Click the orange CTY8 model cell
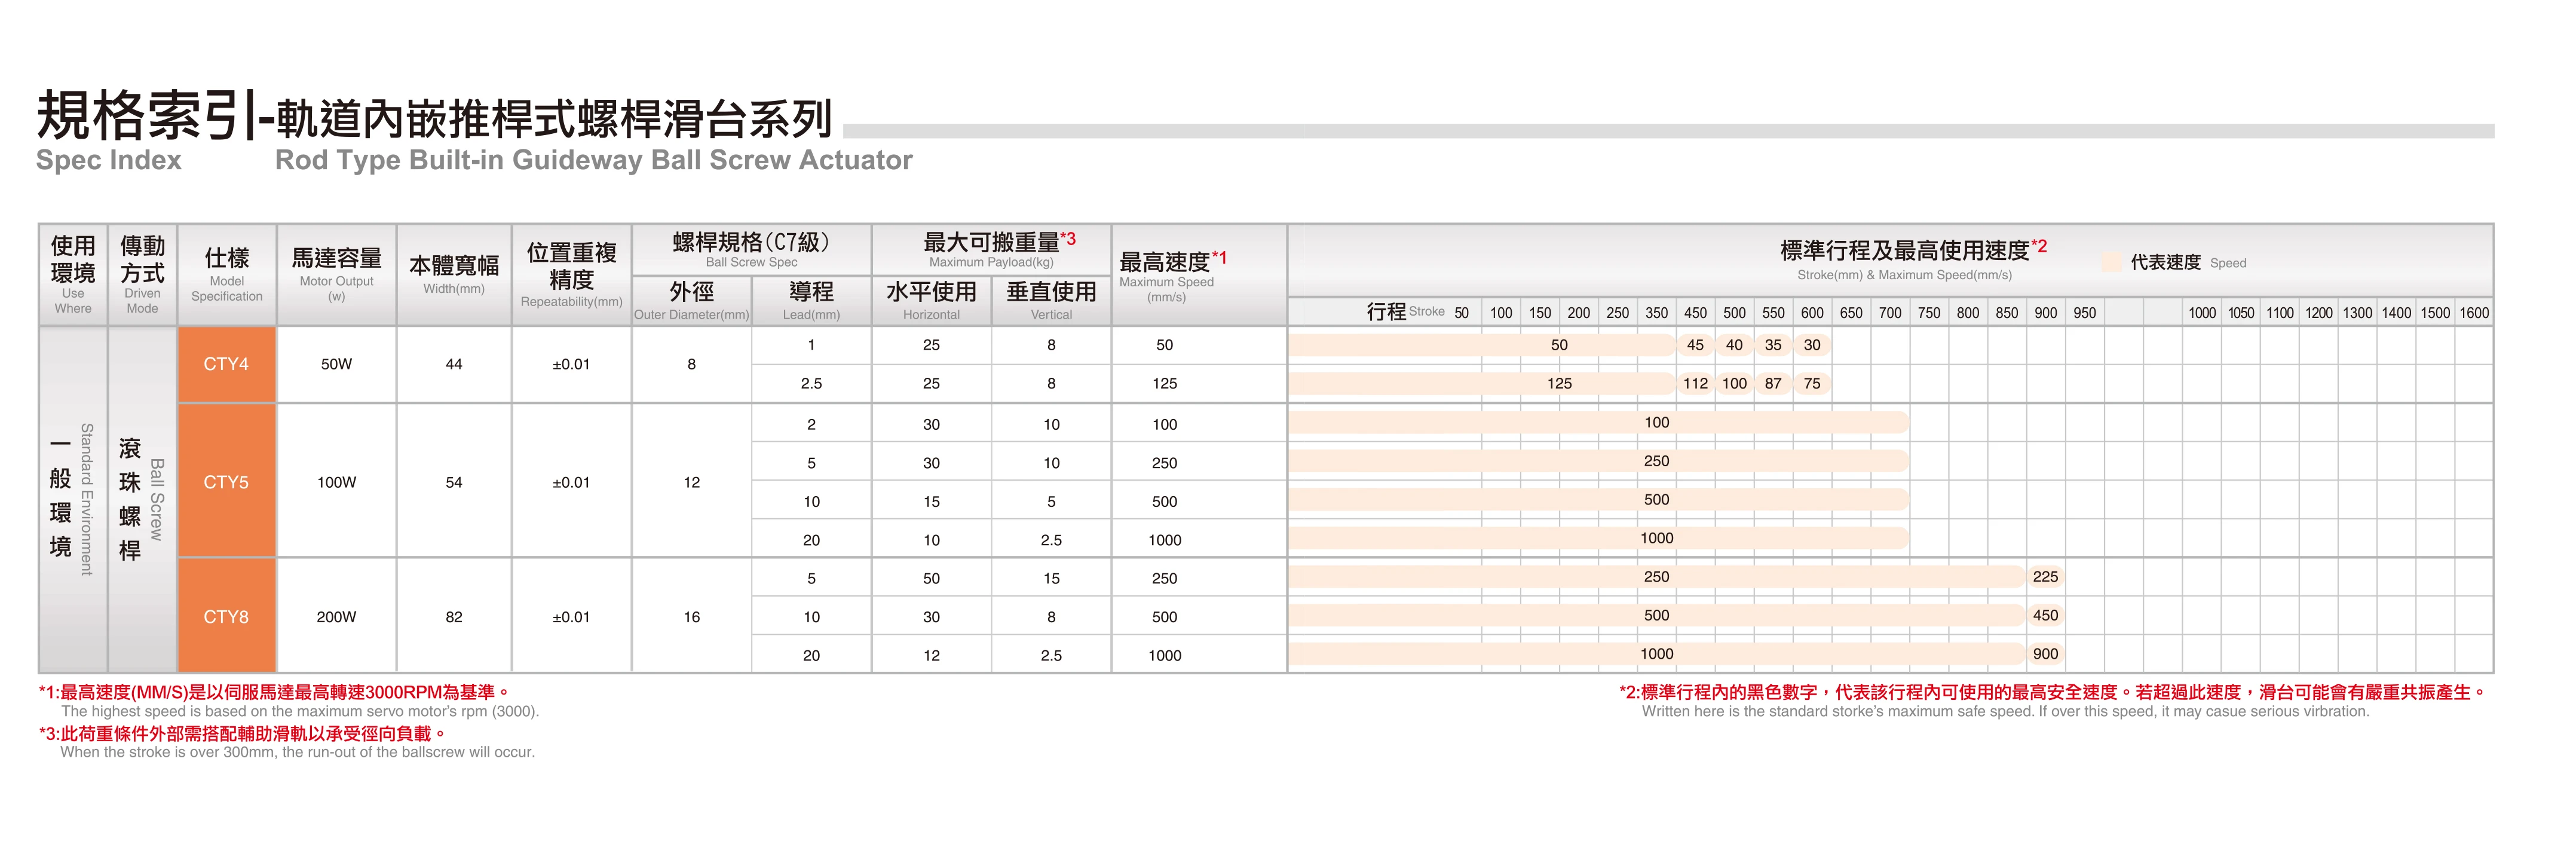The width and height of the screenshot is (2576, 847). [226, 617]
